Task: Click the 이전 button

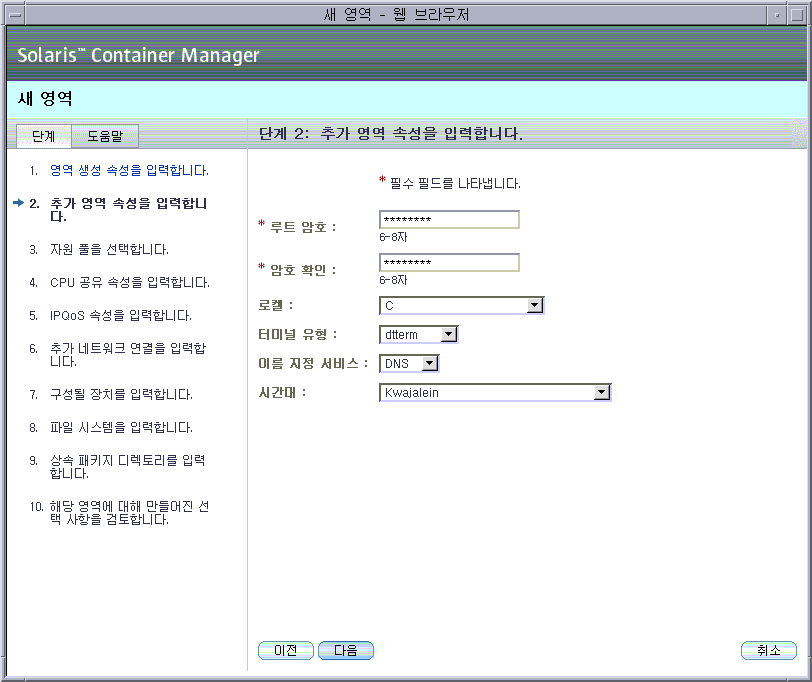Action: click(286, 650)
